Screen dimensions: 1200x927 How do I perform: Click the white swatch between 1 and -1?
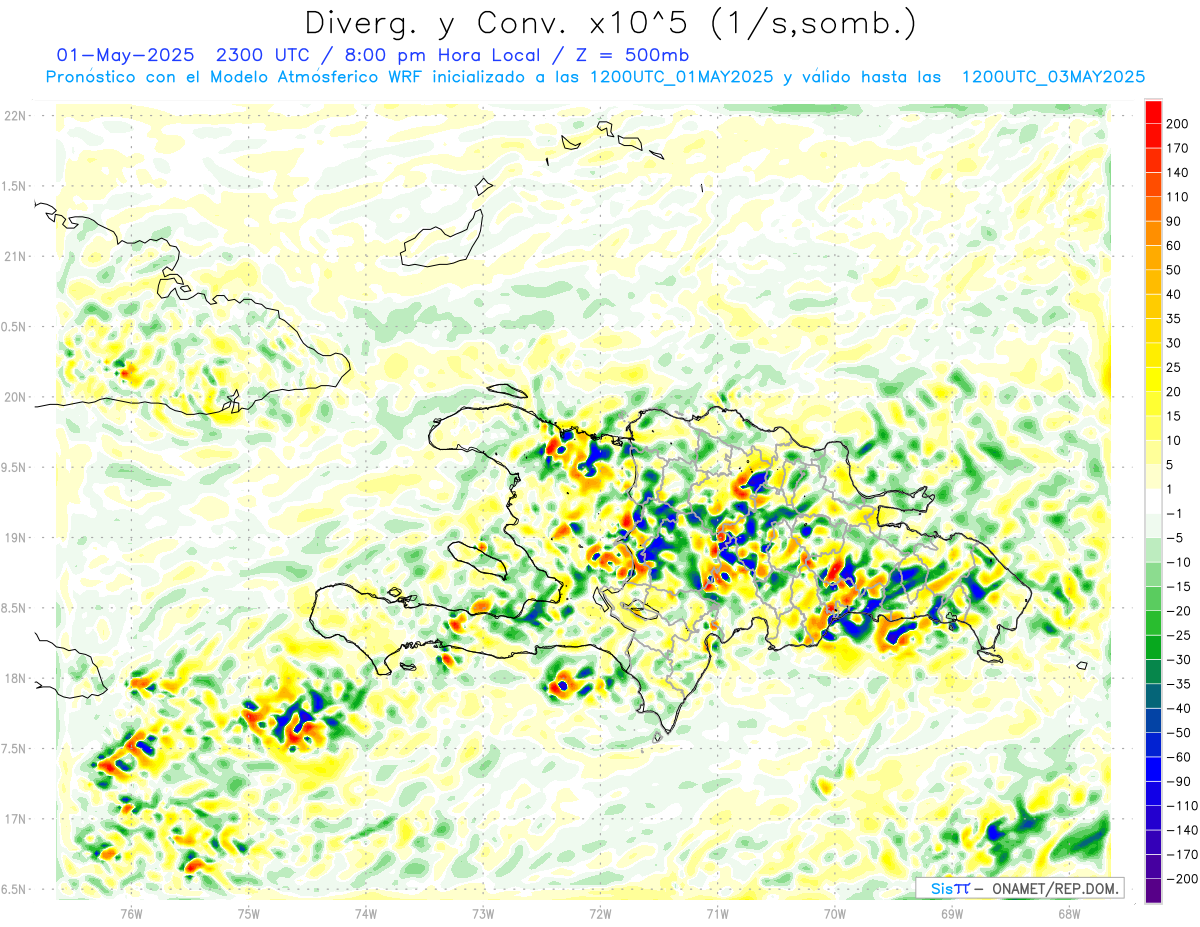click(1153, 502)
